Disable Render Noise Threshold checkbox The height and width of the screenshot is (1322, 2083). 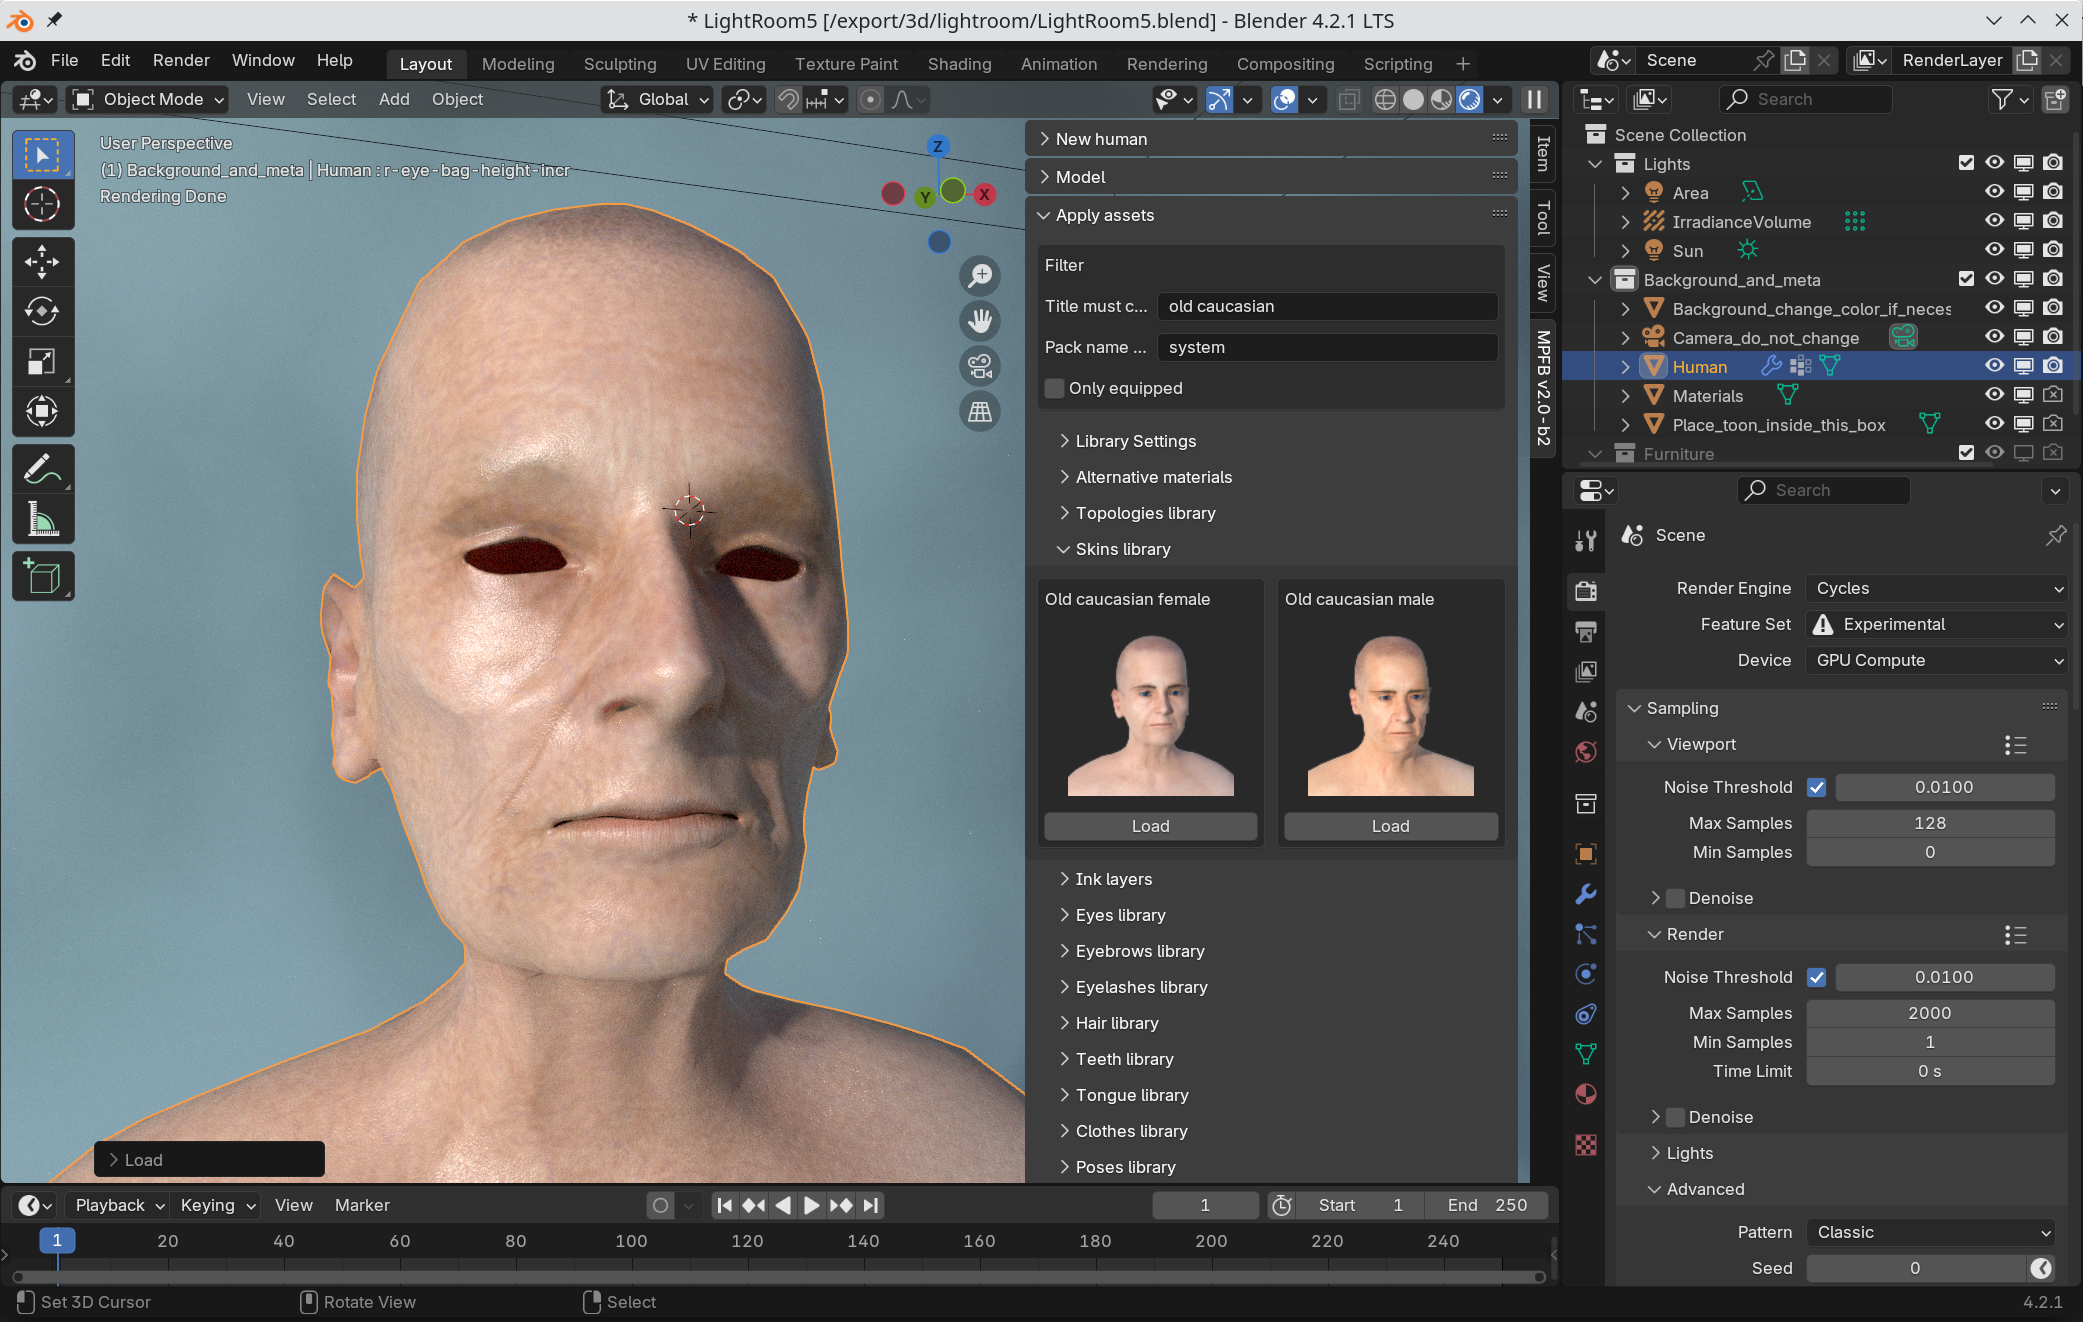(x=1817, y=977)
